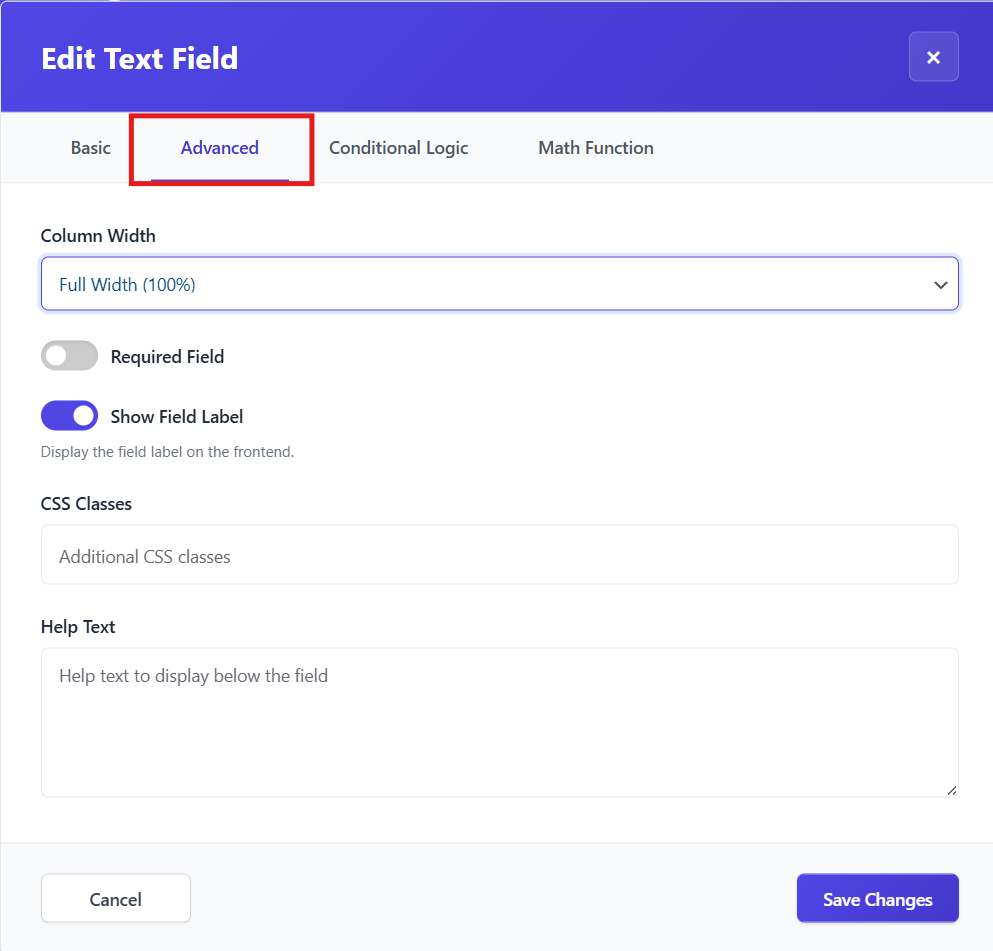Click the Save Changes button
Screen dimensions: 993x951
(x=877, y=899)
